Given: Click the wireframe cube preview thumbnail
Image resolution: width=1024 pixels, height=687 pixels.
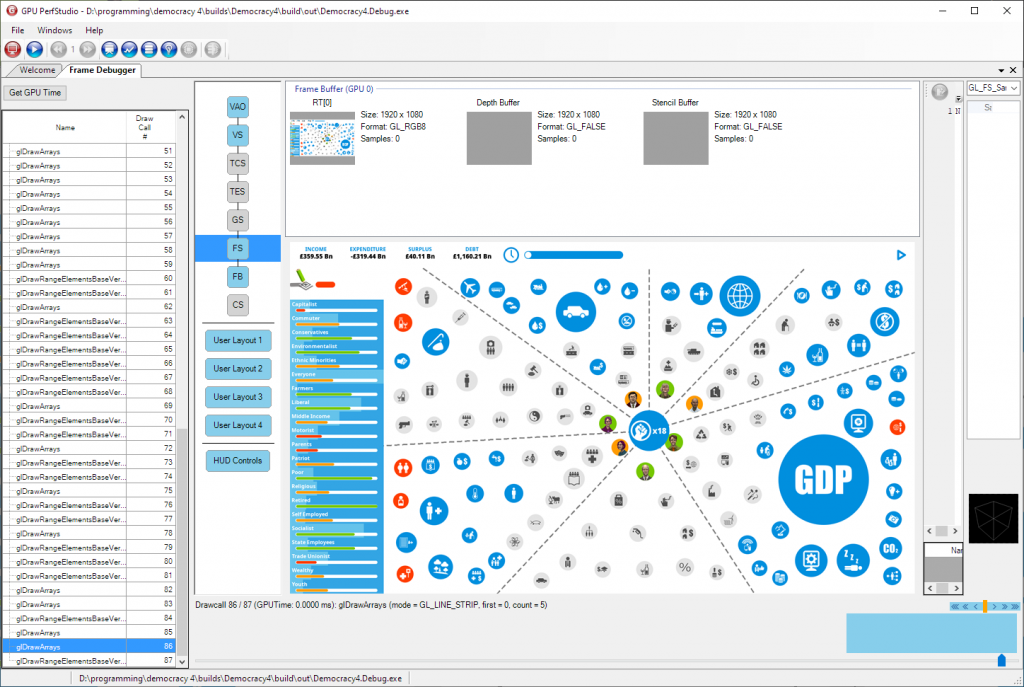Looking at the screenshot, I should coord(993,519).
